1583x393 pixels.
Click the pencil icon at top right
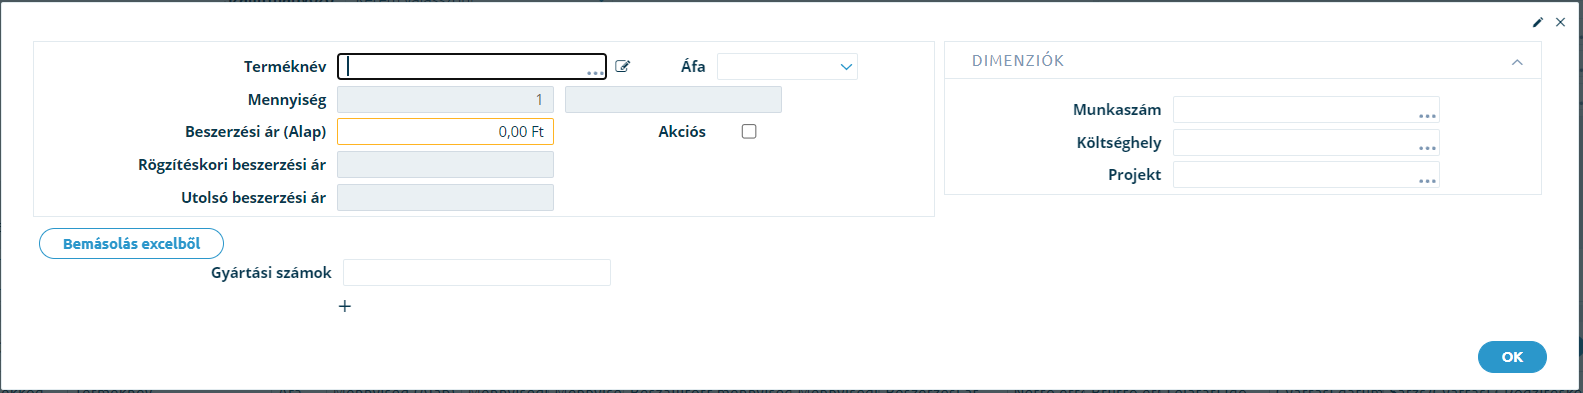click(x=1538, y=22)
